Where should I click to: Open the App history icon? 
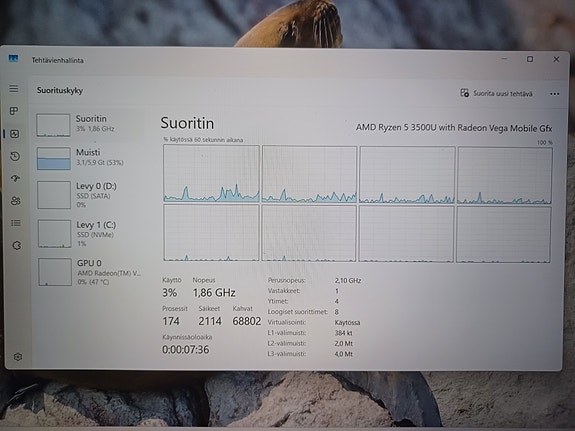point(15,157)
